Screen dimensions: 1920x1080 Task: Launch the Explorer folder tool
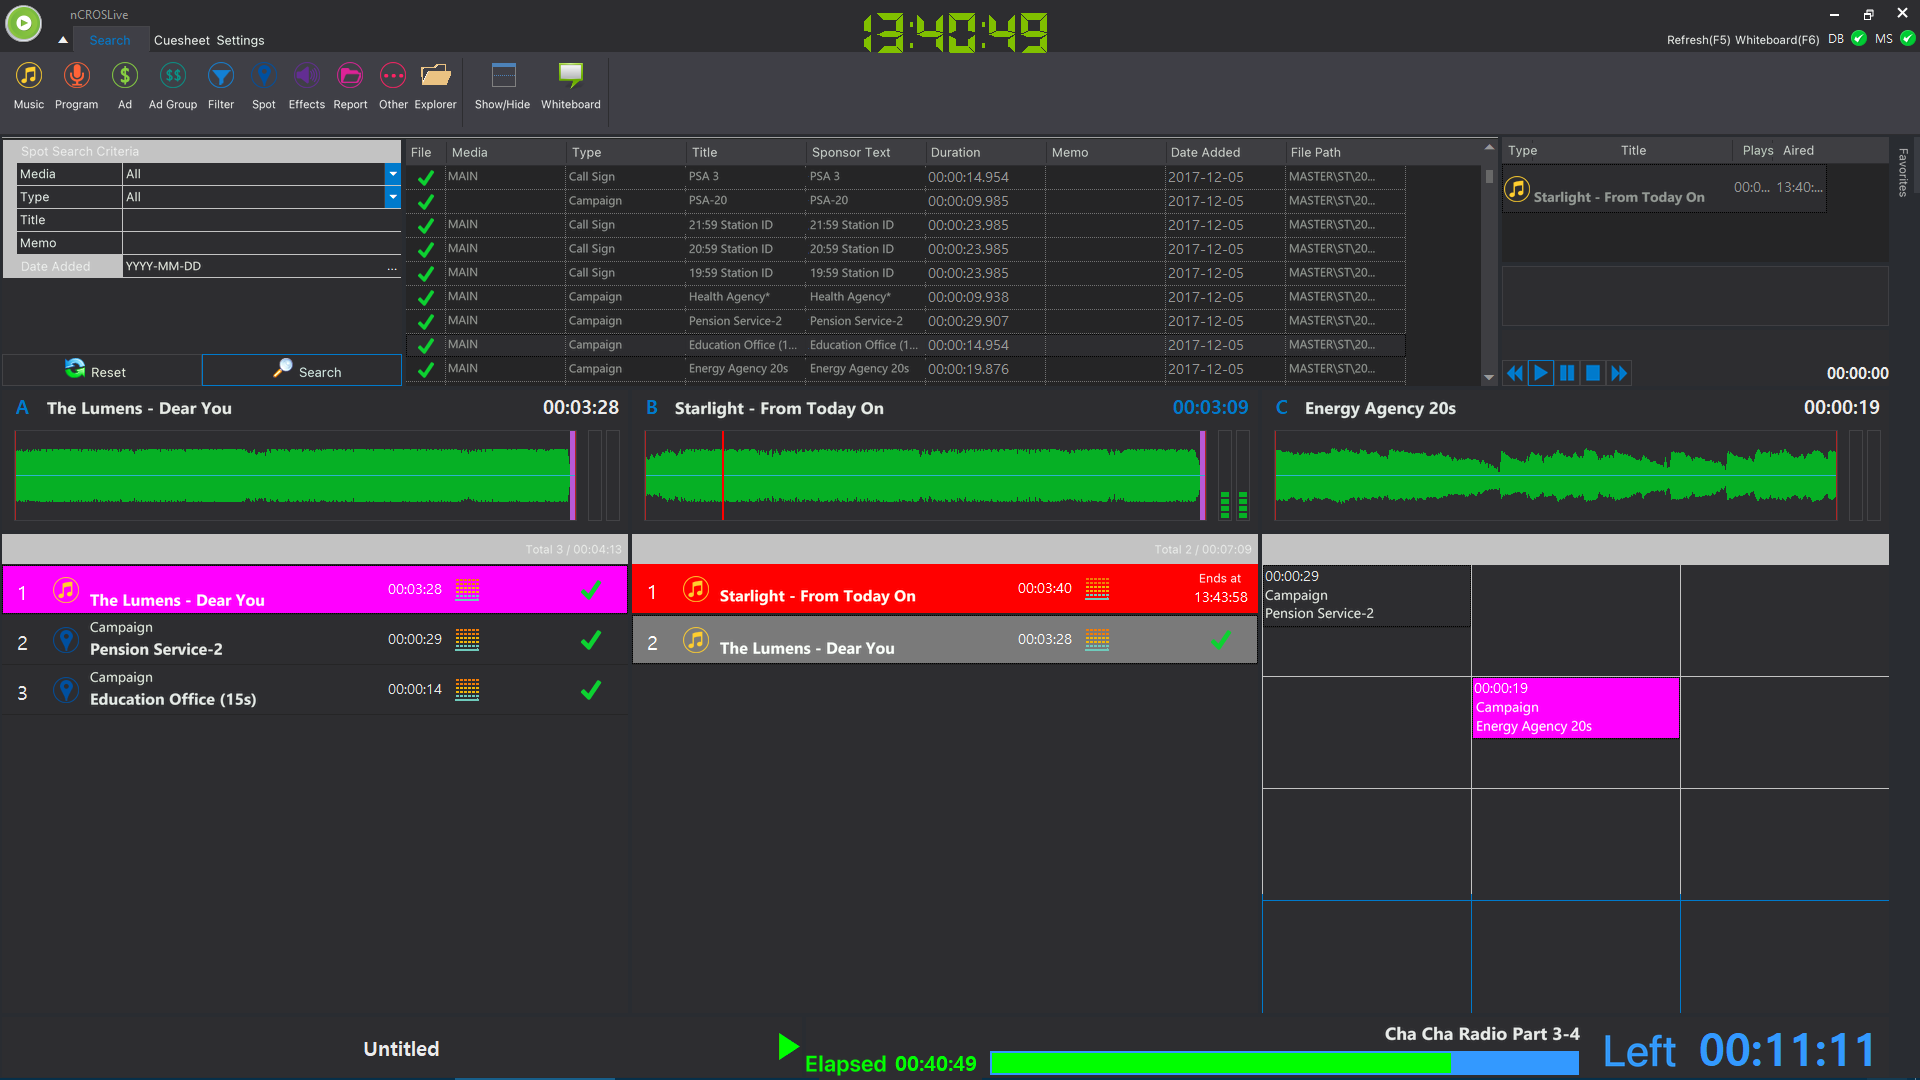[x=435, y=86]
